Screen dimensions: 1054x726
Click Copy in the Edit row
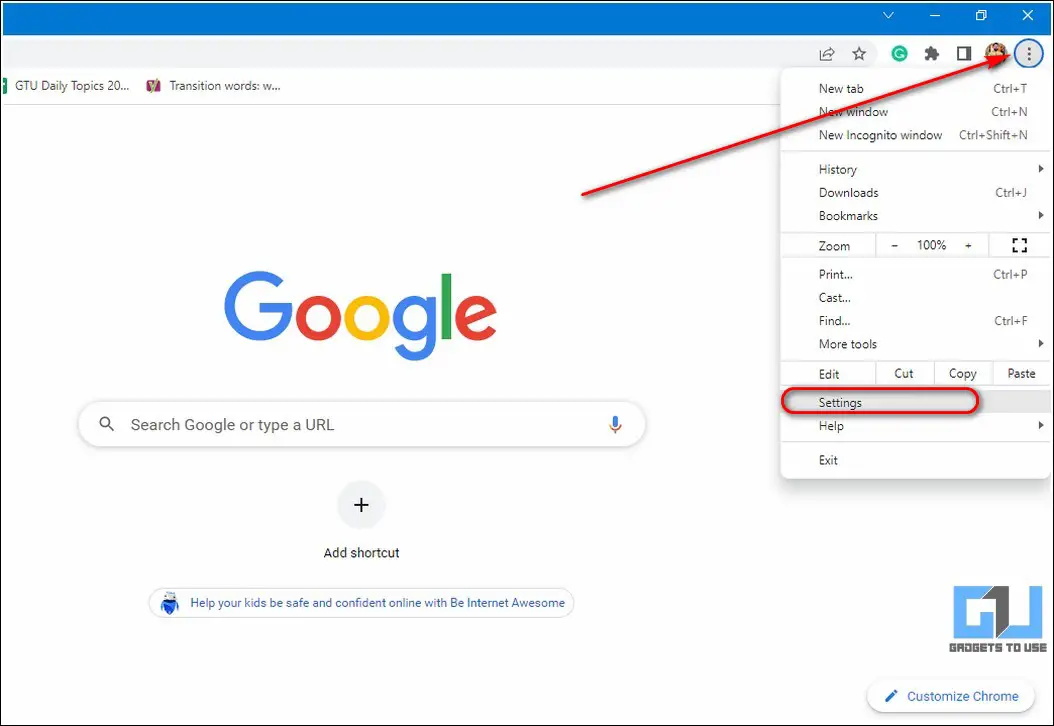click(x=963, y=374)
